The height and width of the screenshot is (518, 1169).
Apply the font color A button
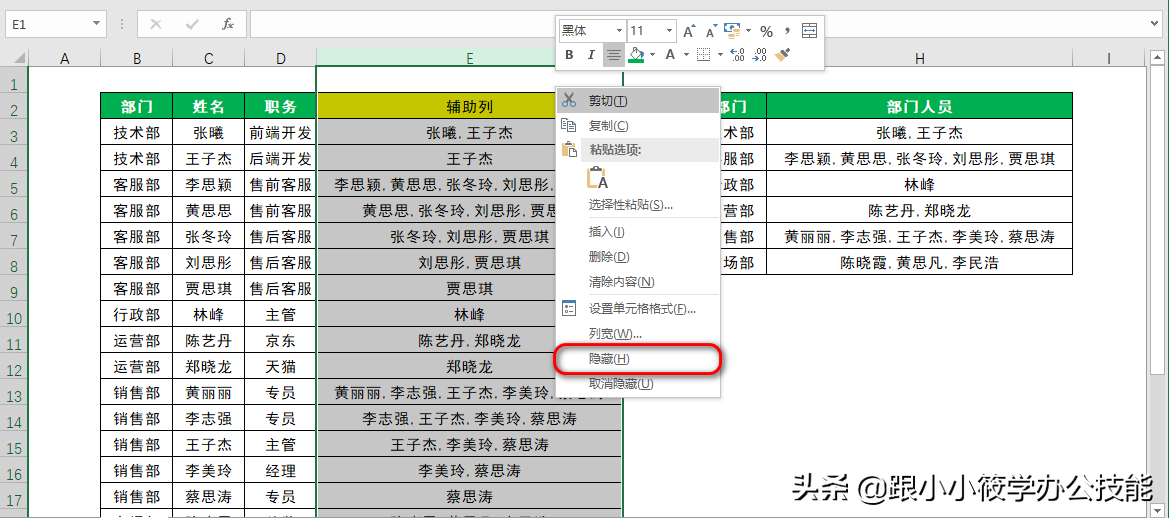669,54
